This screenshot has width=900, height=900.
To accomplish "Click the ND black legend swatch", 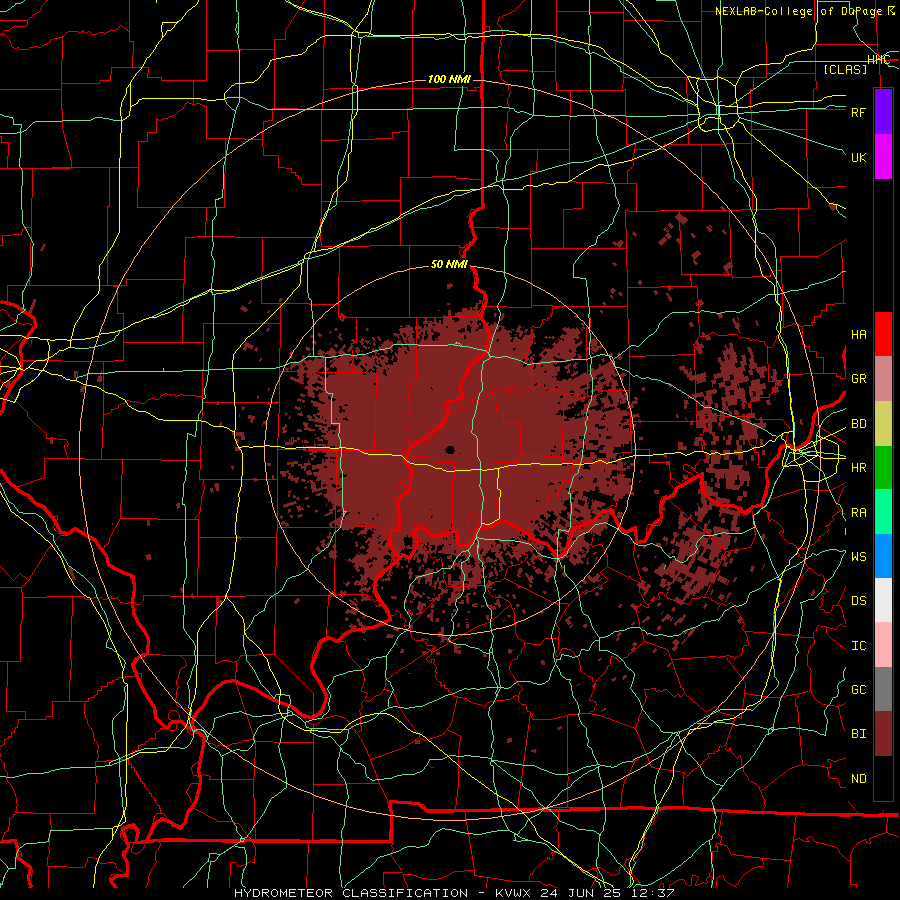I will pyautogui.click(x=883, y=778).
